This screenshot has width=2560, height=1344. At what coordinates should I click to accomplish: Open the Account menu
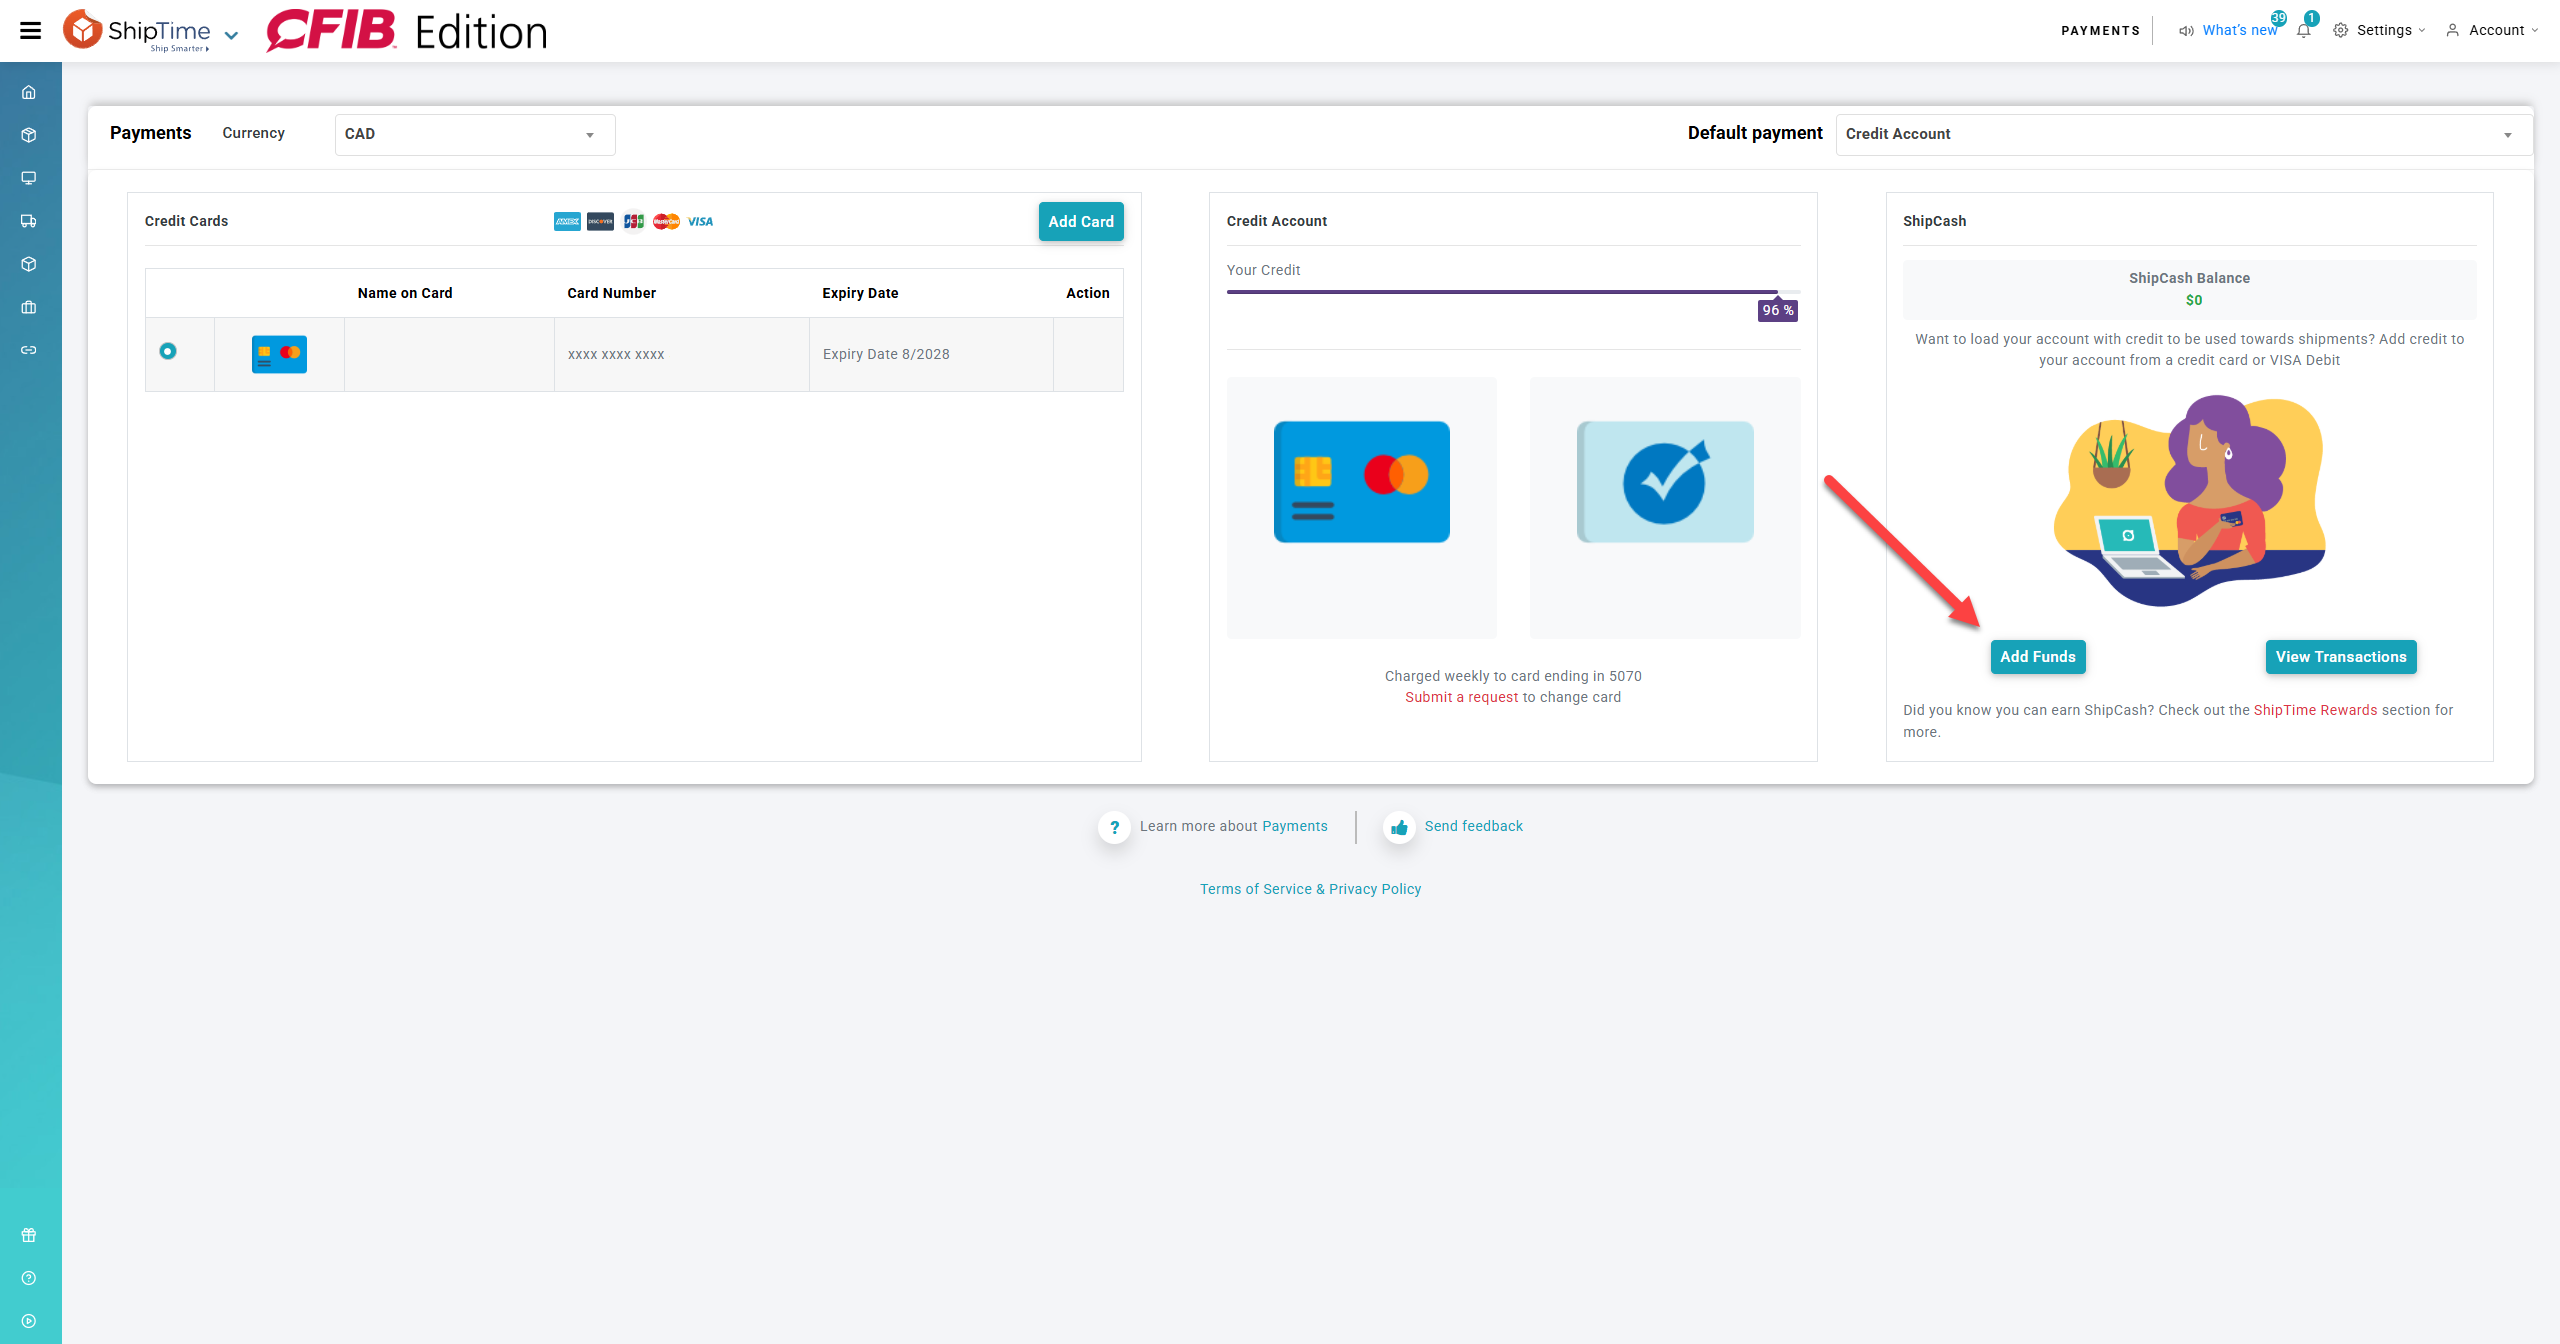[x=2495, y=30]
